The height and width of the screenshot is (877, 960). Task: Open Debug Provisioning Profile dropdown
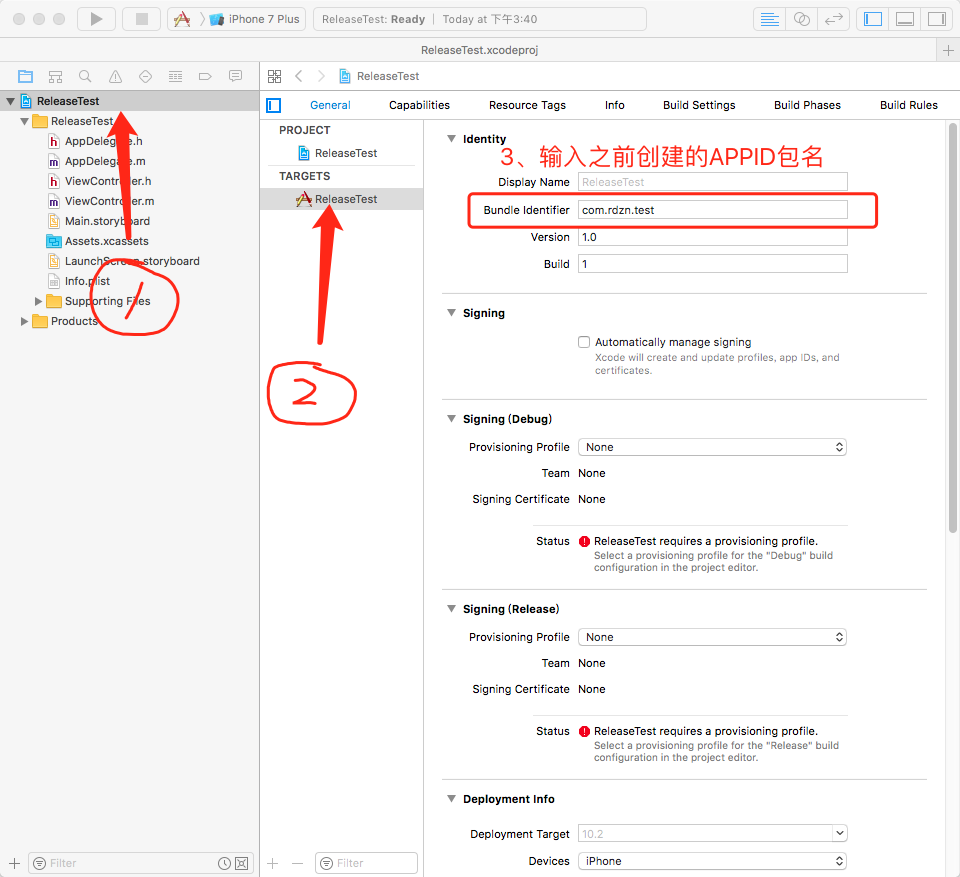click(713, 447)
